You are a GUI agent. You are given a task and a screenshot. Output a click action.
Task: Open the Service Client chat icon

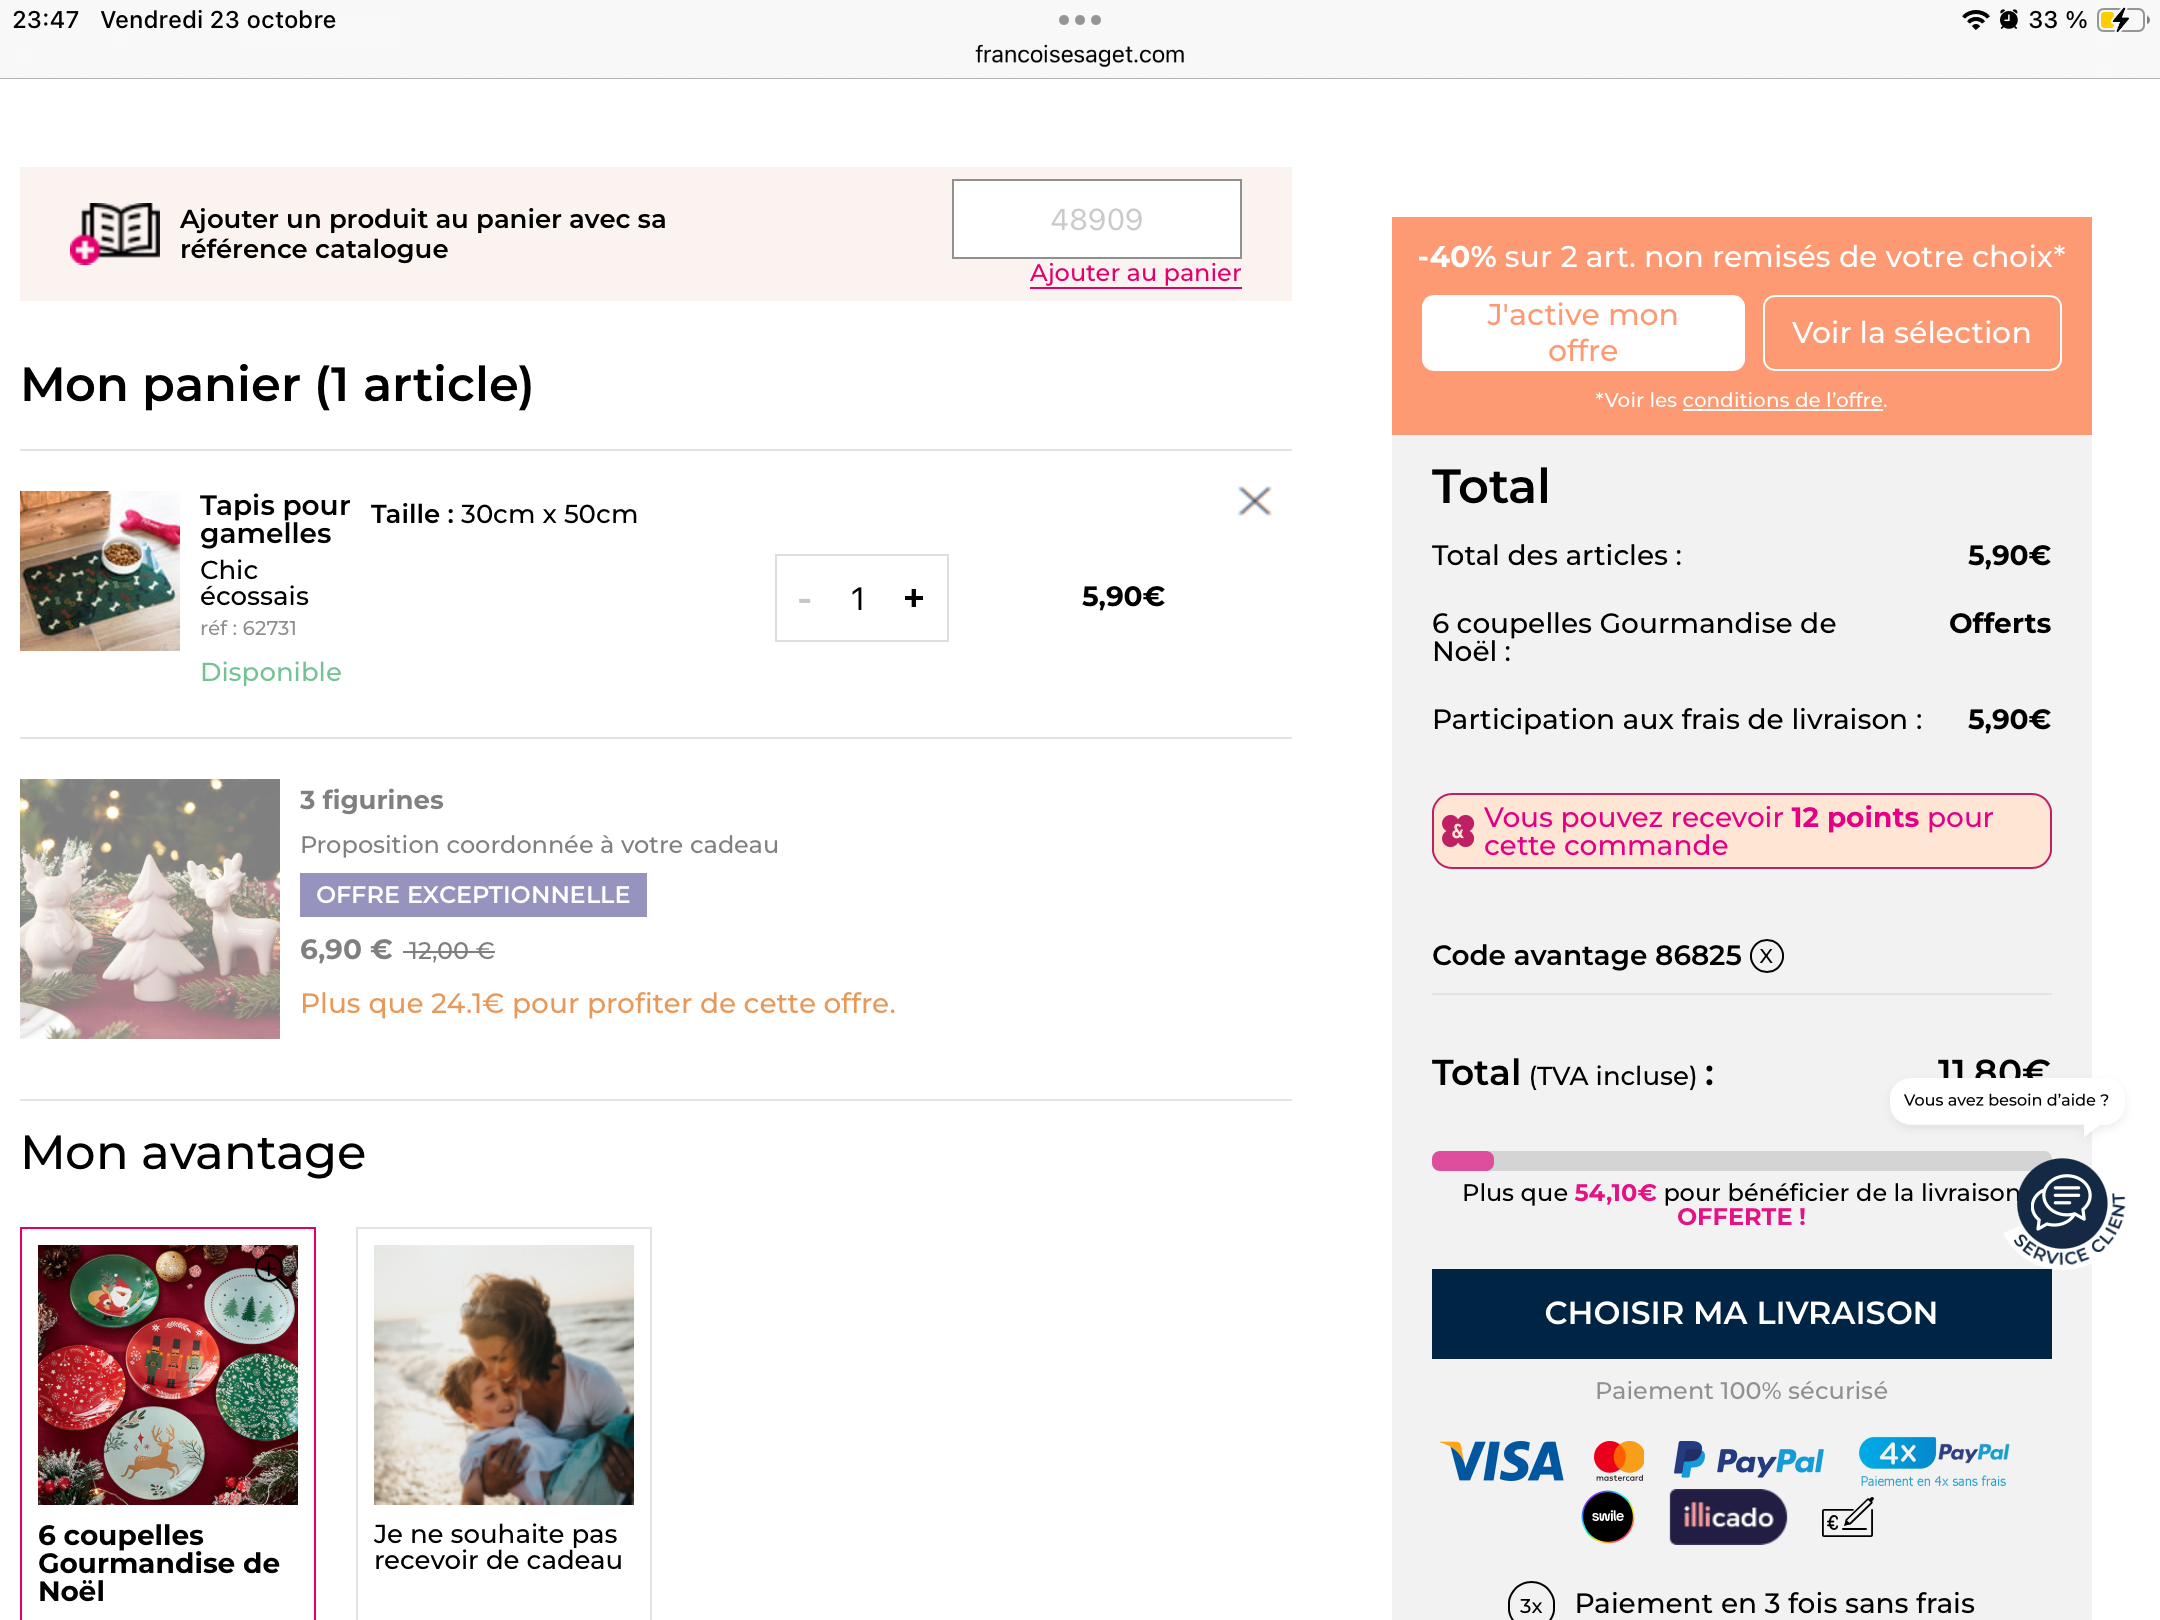2062,1204
